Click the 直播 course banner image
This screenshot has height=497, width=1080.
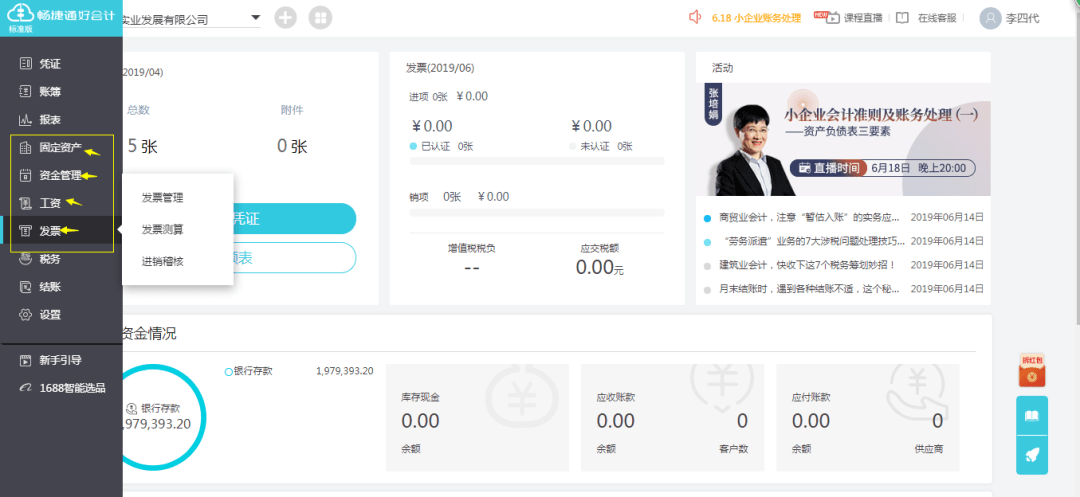click(x=843, y=139)
